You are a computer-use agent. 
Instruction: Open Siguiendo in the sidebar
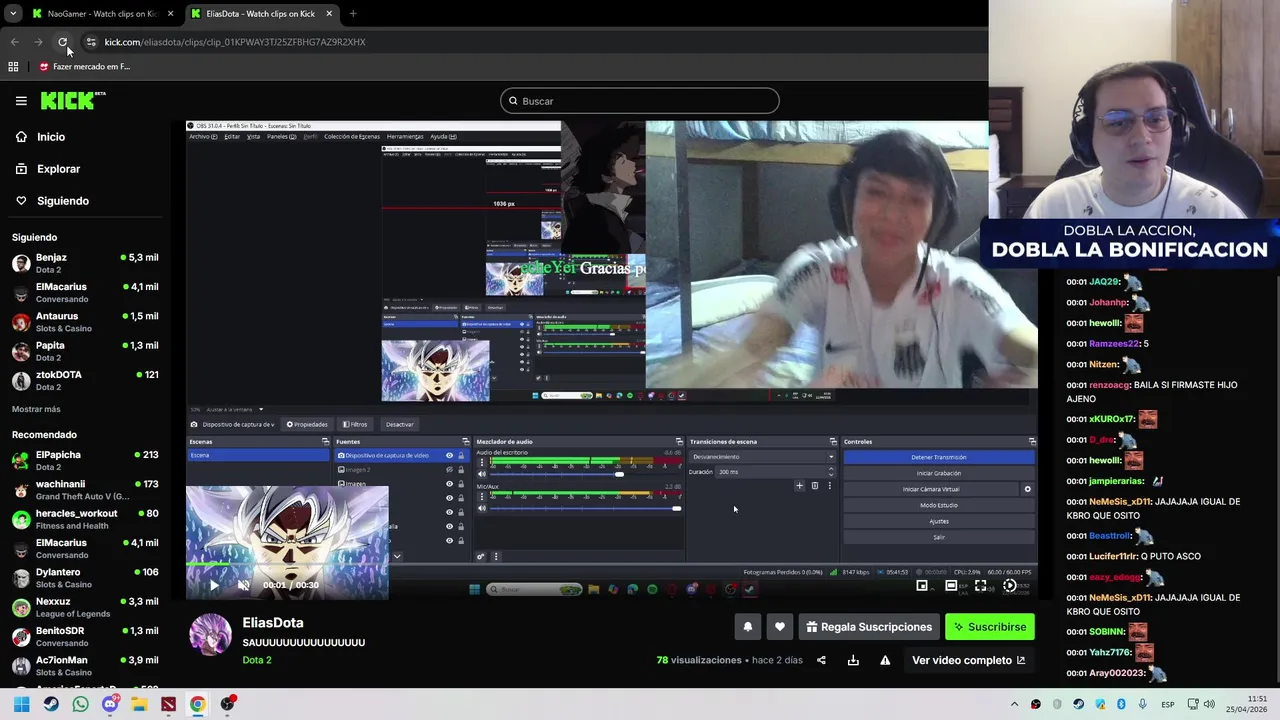tap(63, 201)
